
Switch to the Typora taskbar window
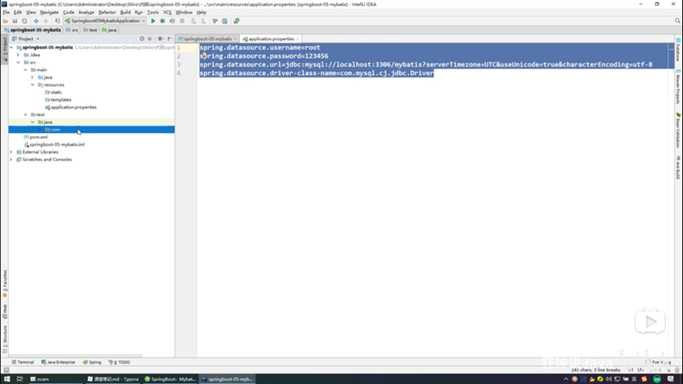(113, 379)
